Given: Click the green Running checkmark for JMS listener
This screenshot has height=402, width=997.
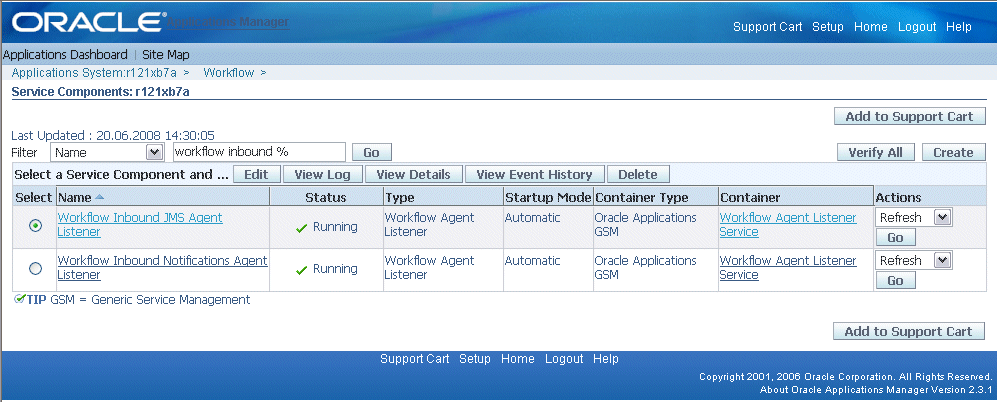Looking at the screenshot, I should coord(302,228).
